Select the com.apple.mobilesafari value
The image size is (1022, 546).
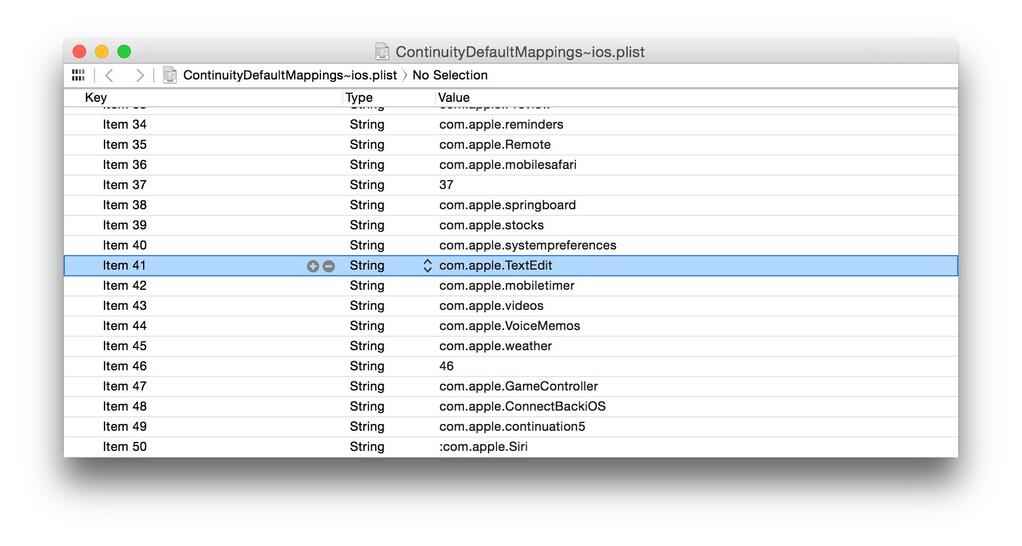(x=507, y=165)
